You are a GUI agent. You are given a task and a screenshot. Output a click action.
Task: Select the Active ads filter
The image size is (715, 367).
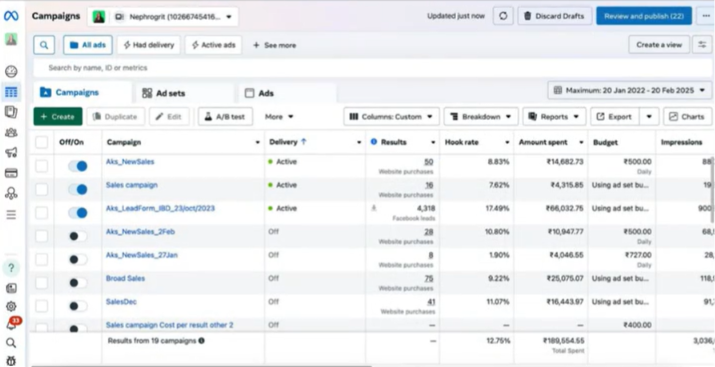[x=213, y=45]
